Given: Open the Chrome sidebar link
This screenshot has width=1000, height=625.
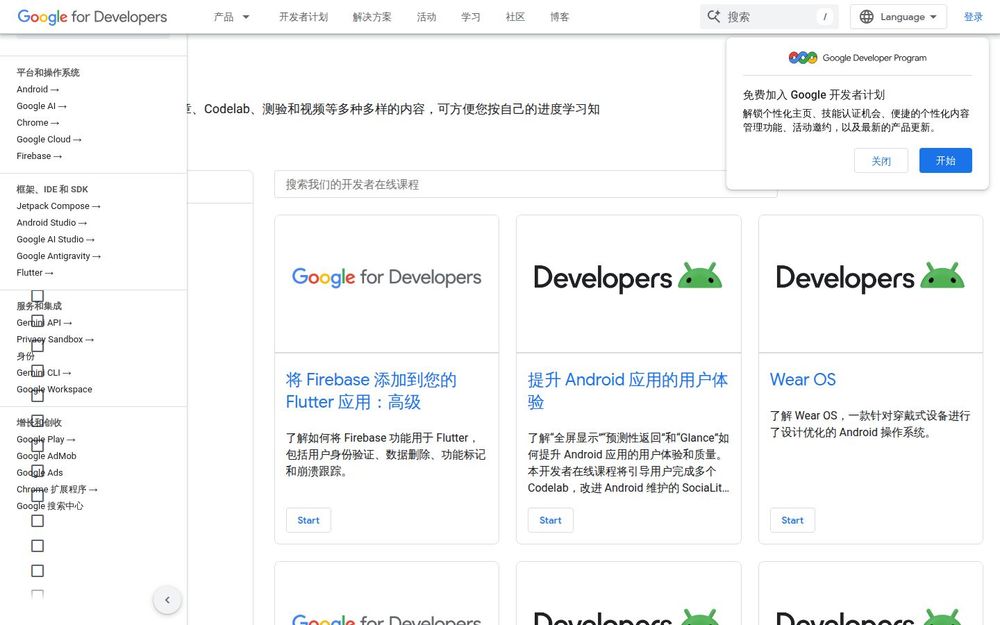Looking at the screenshot, I should click(38, 122).
